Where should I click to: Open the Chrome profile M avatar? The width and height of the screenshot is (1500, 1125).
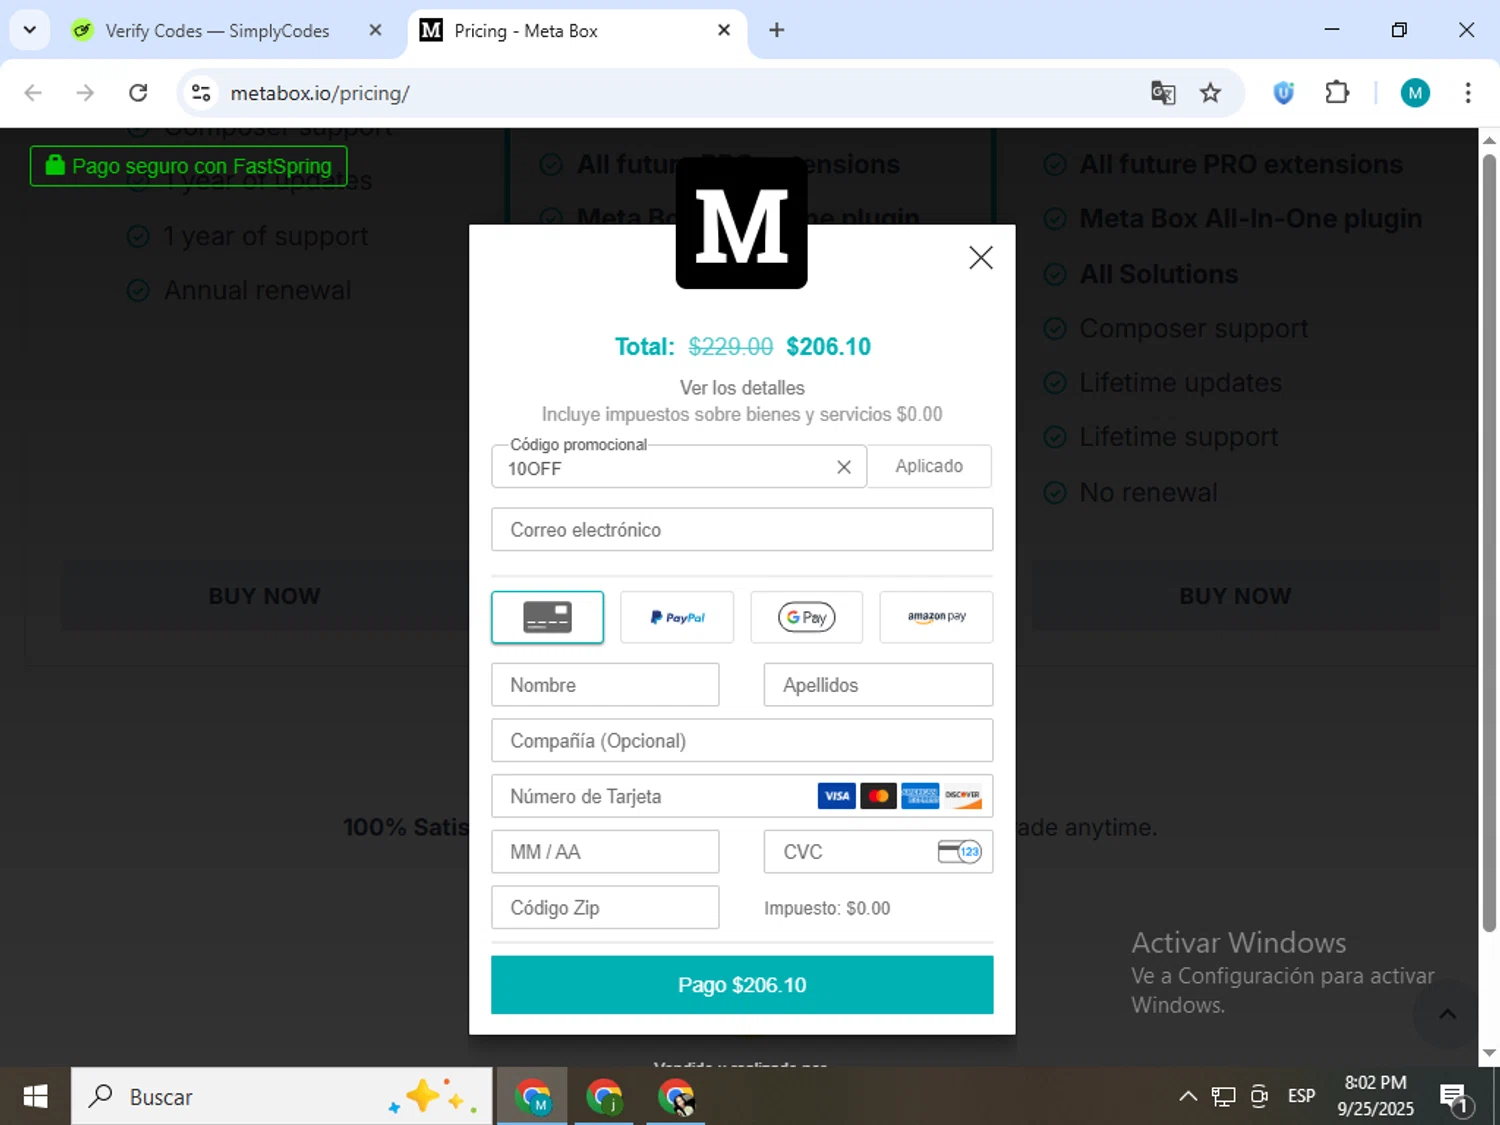pyautogui.click(x=1415, y=93)
